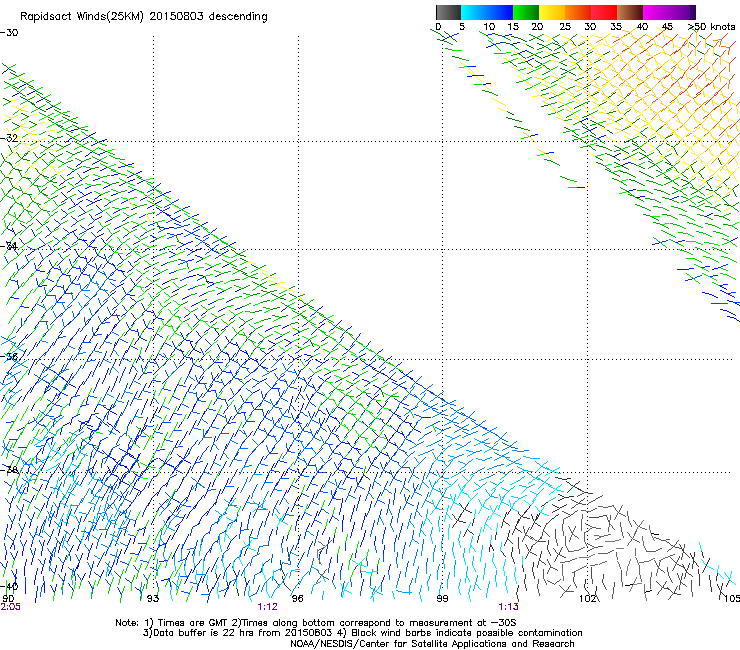Click the '-38' latitude axis label
The height and width of the screenshot is (650, 740).
(9, 470)
